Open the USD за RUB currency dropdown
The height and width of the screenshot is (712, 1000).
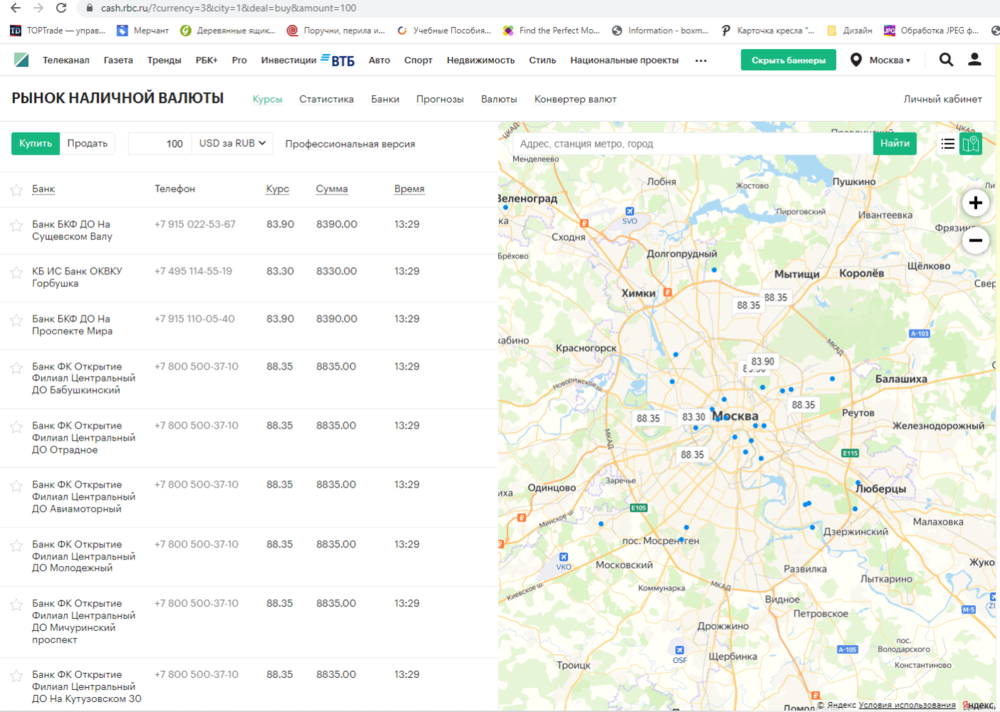233,144
